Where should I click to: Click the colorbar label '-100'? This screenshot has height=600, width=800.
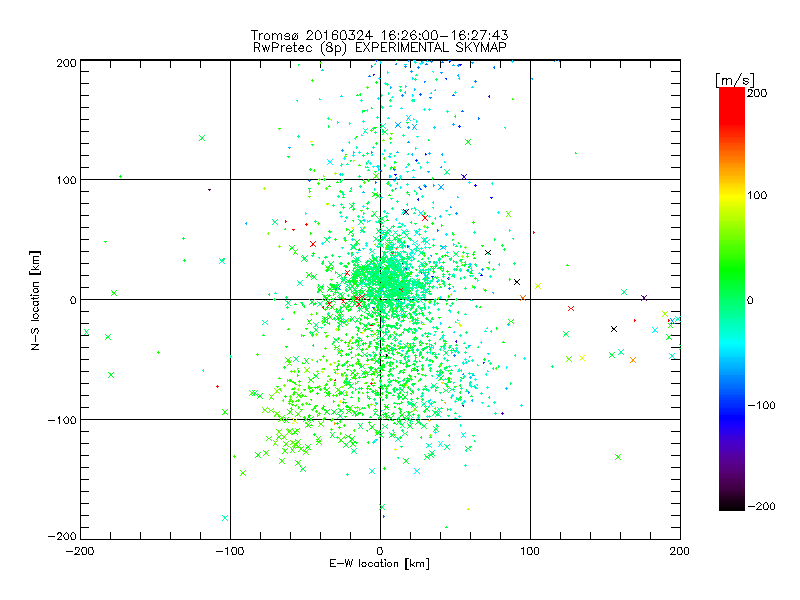tap(762, 405)
